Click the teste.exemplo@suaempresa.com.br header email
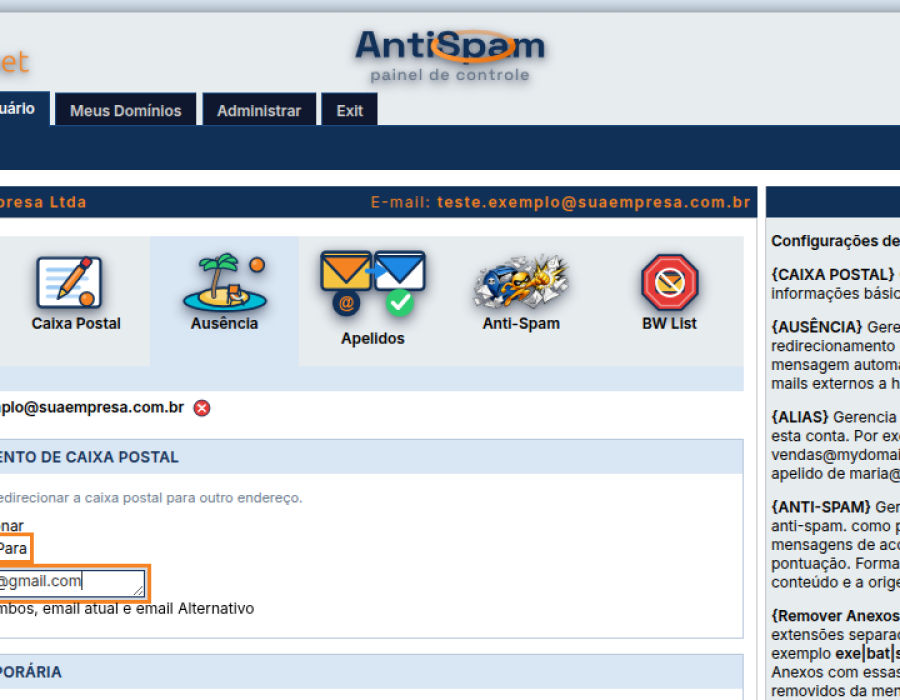Viewport: 900px width, 700px height. point(593,203)
